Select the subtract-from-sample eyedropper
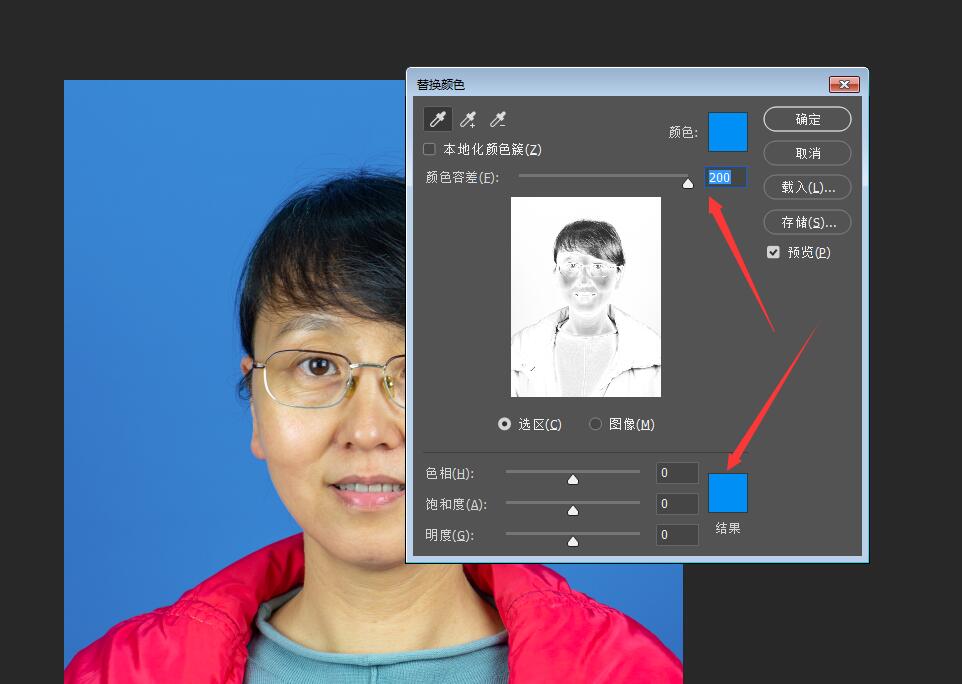The width and height of the screenshot is (962, 684). pos(497,118)
